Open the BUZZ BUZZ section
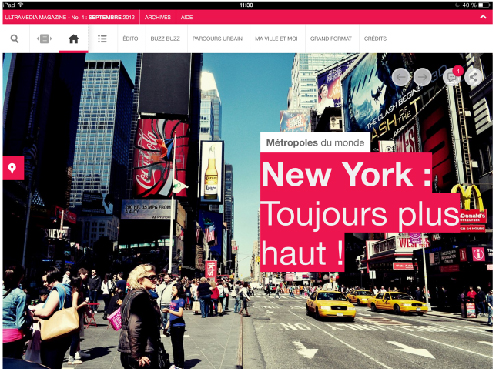 (x=165, y=39)
